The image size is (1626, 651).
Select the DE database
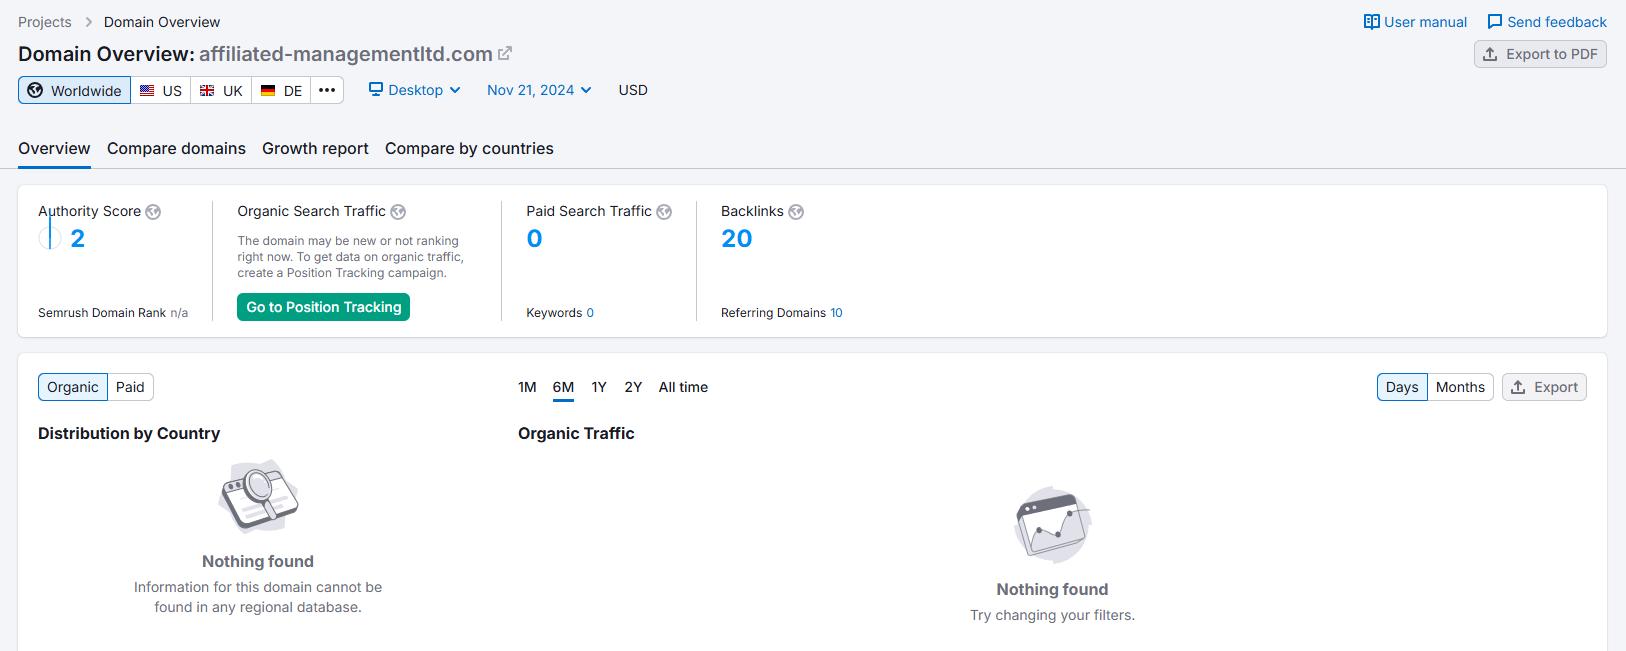[x=281, y=90]
